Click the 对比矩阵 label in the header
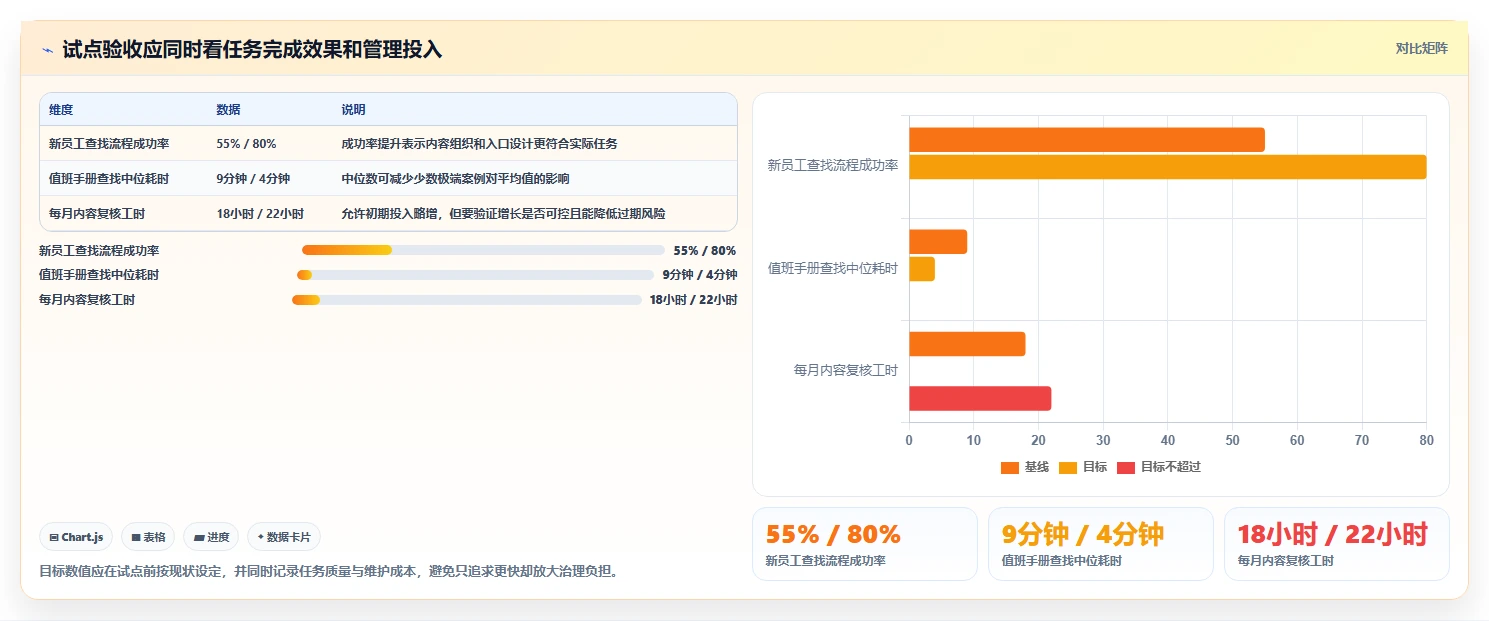Image resolution: width=1489 pixels, height=621 pixels. 1421,48
